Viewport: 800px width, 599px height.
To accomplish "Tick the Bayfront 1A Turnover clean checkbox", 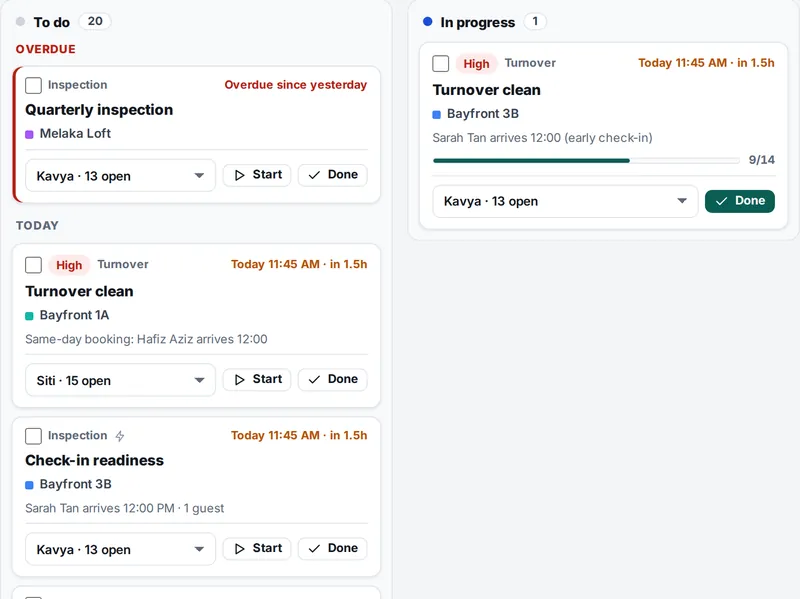I will point(33,265).
